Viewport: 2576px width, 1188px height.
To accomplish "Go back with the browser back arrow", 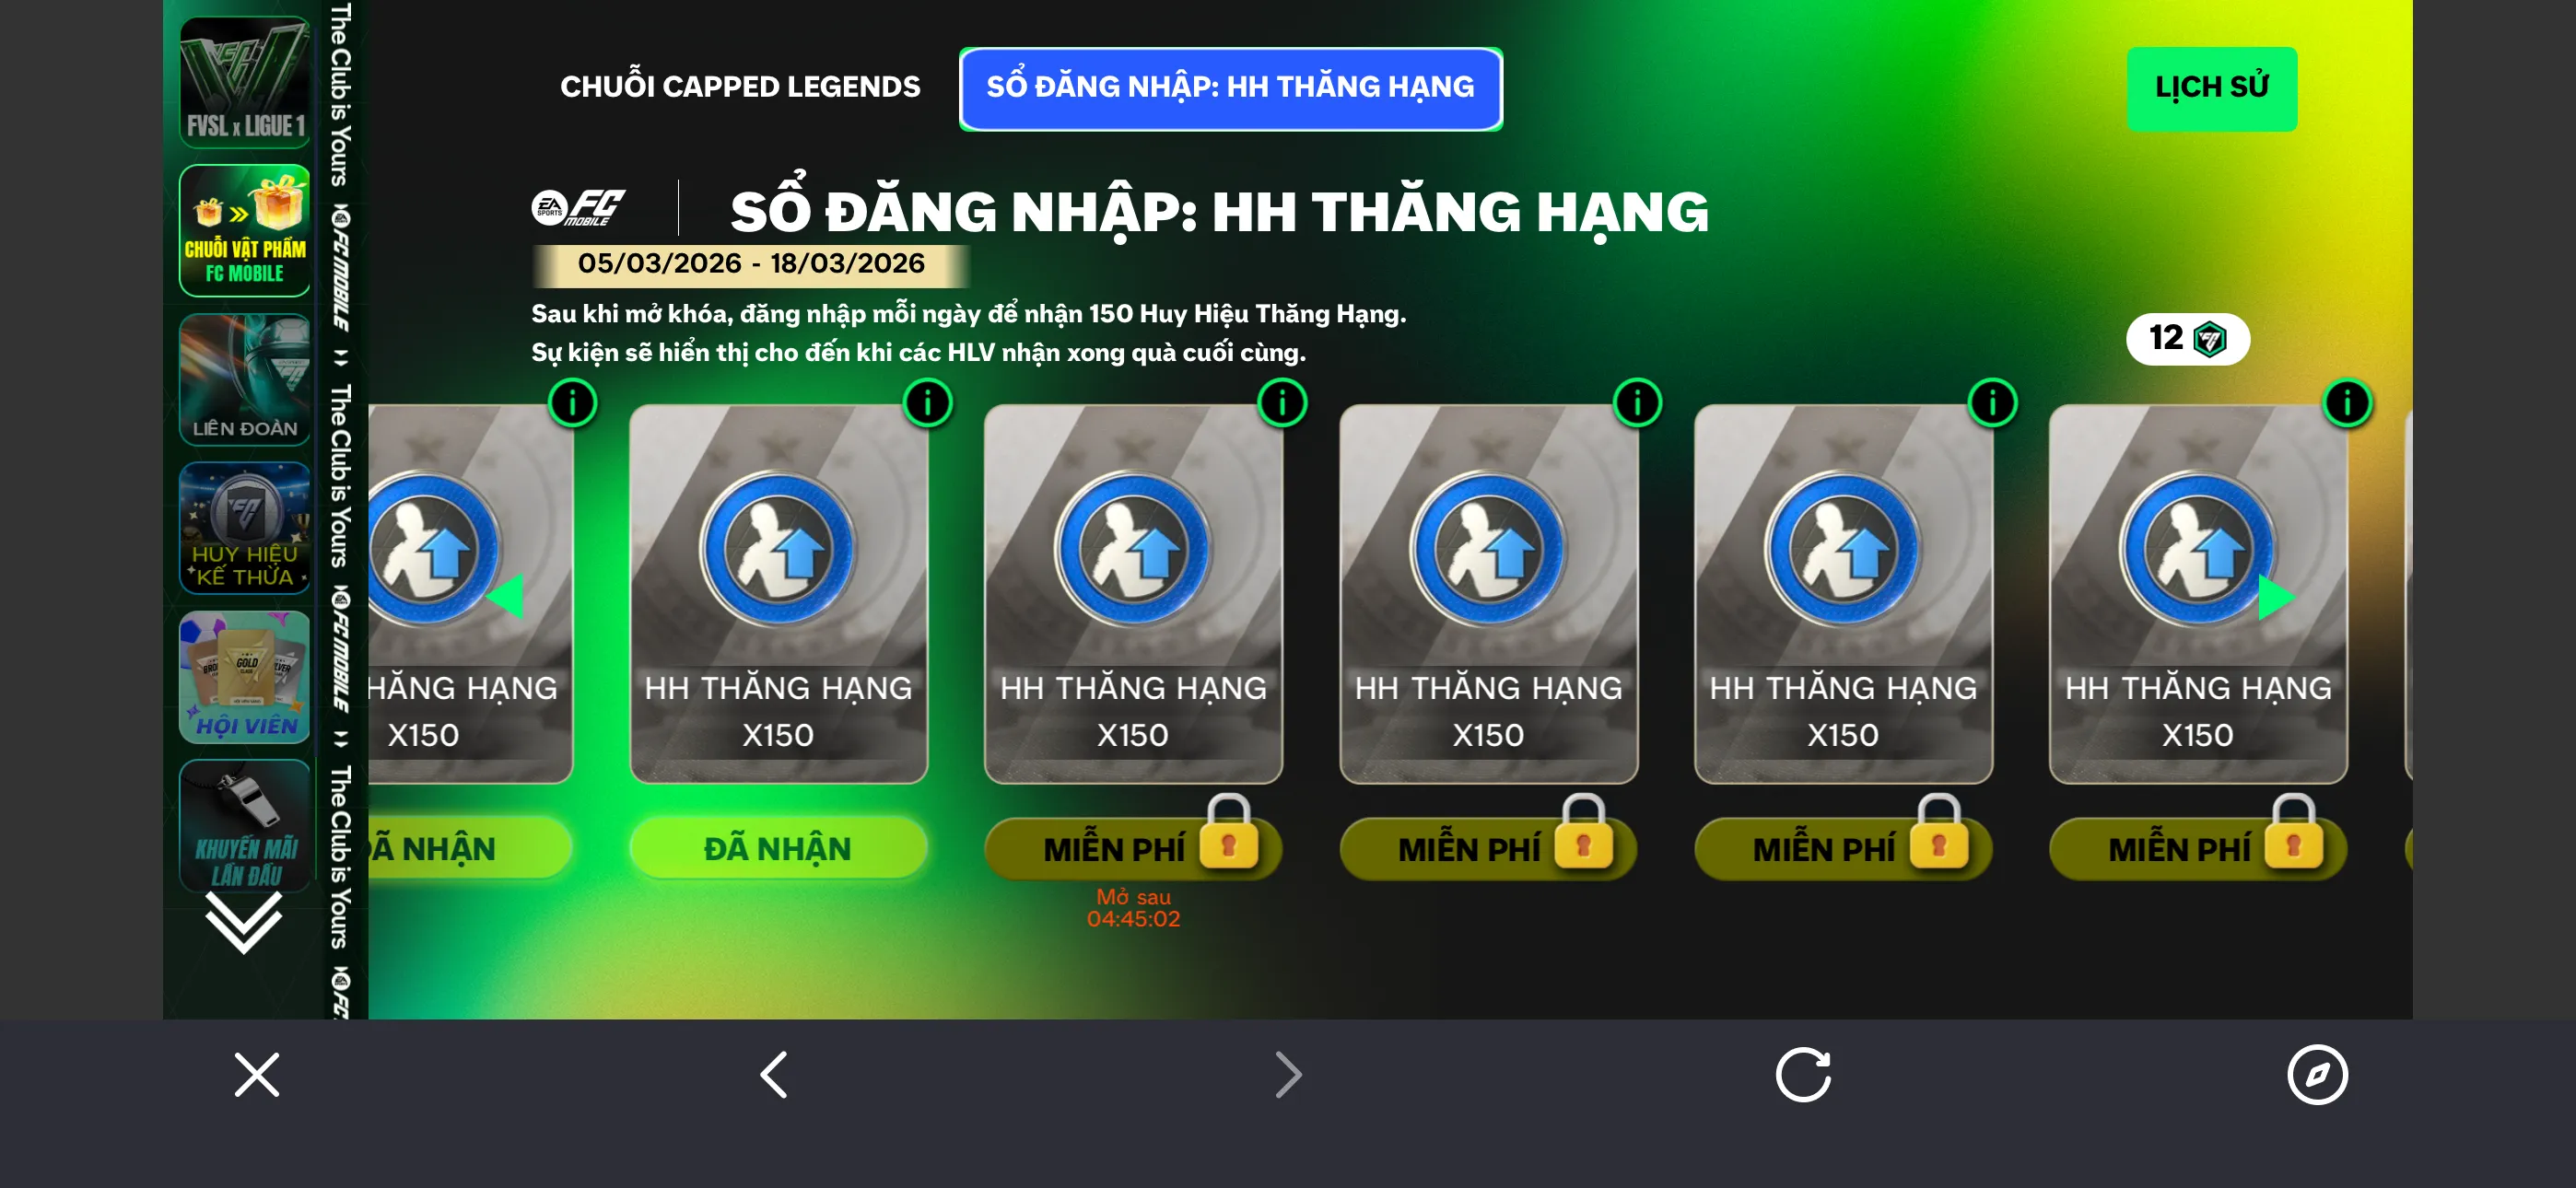I will point(774,1075).
